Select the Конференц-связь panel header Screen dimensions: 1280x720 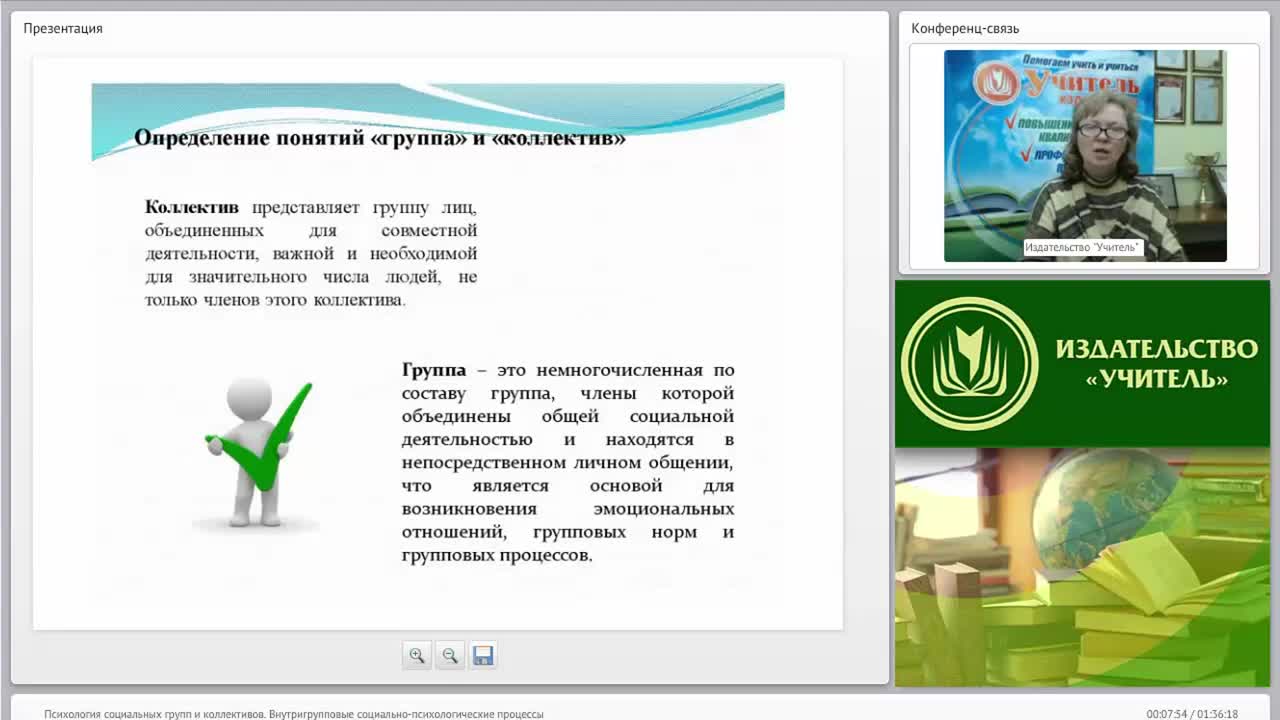click(x=965, y=28)
